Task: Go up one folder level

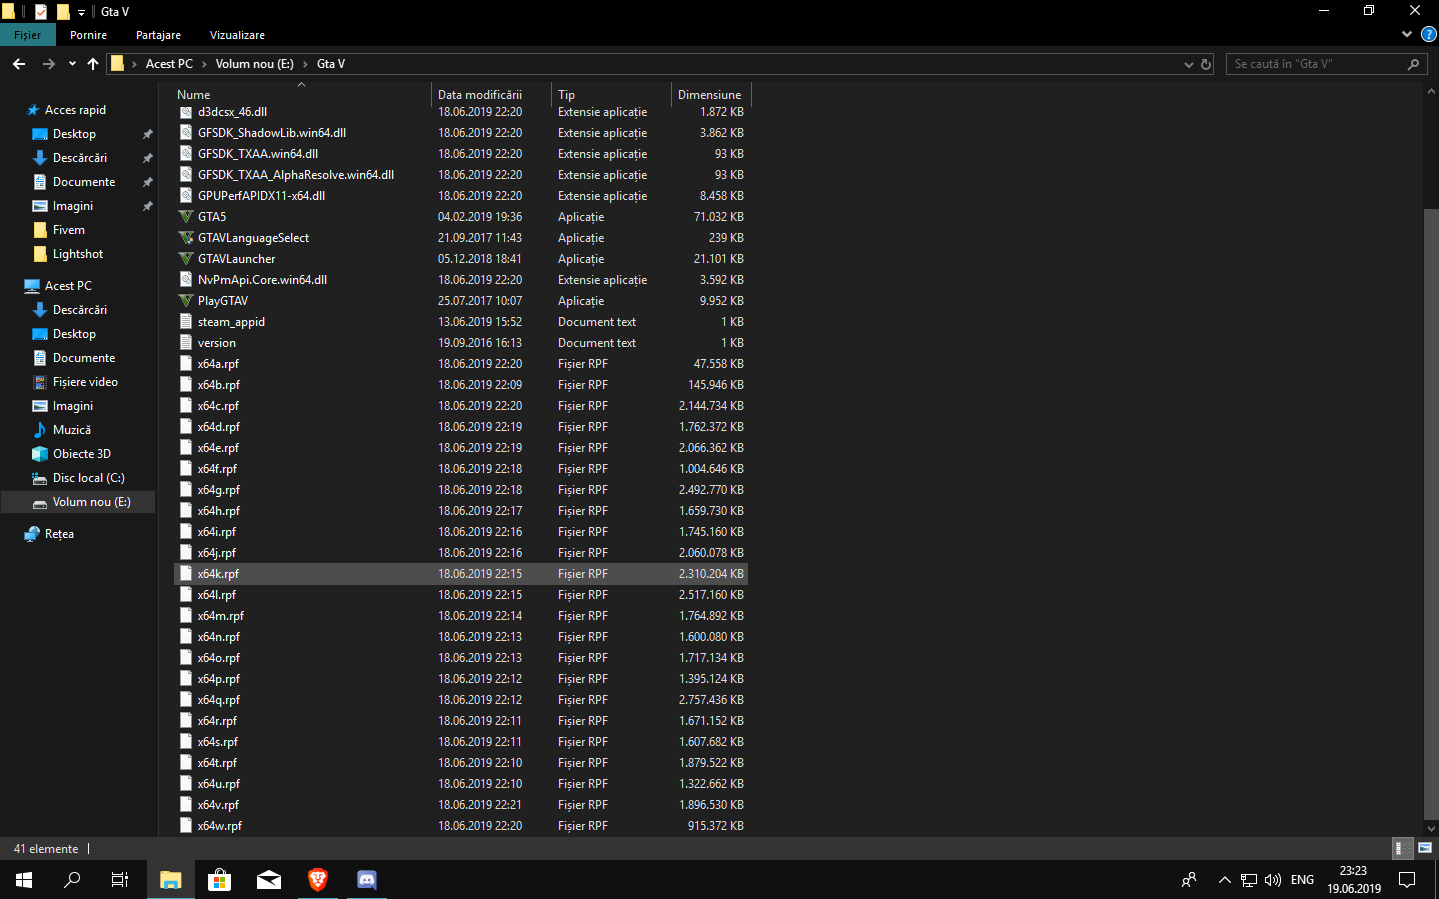Action: pyautogui.click(x=93, y=64)
